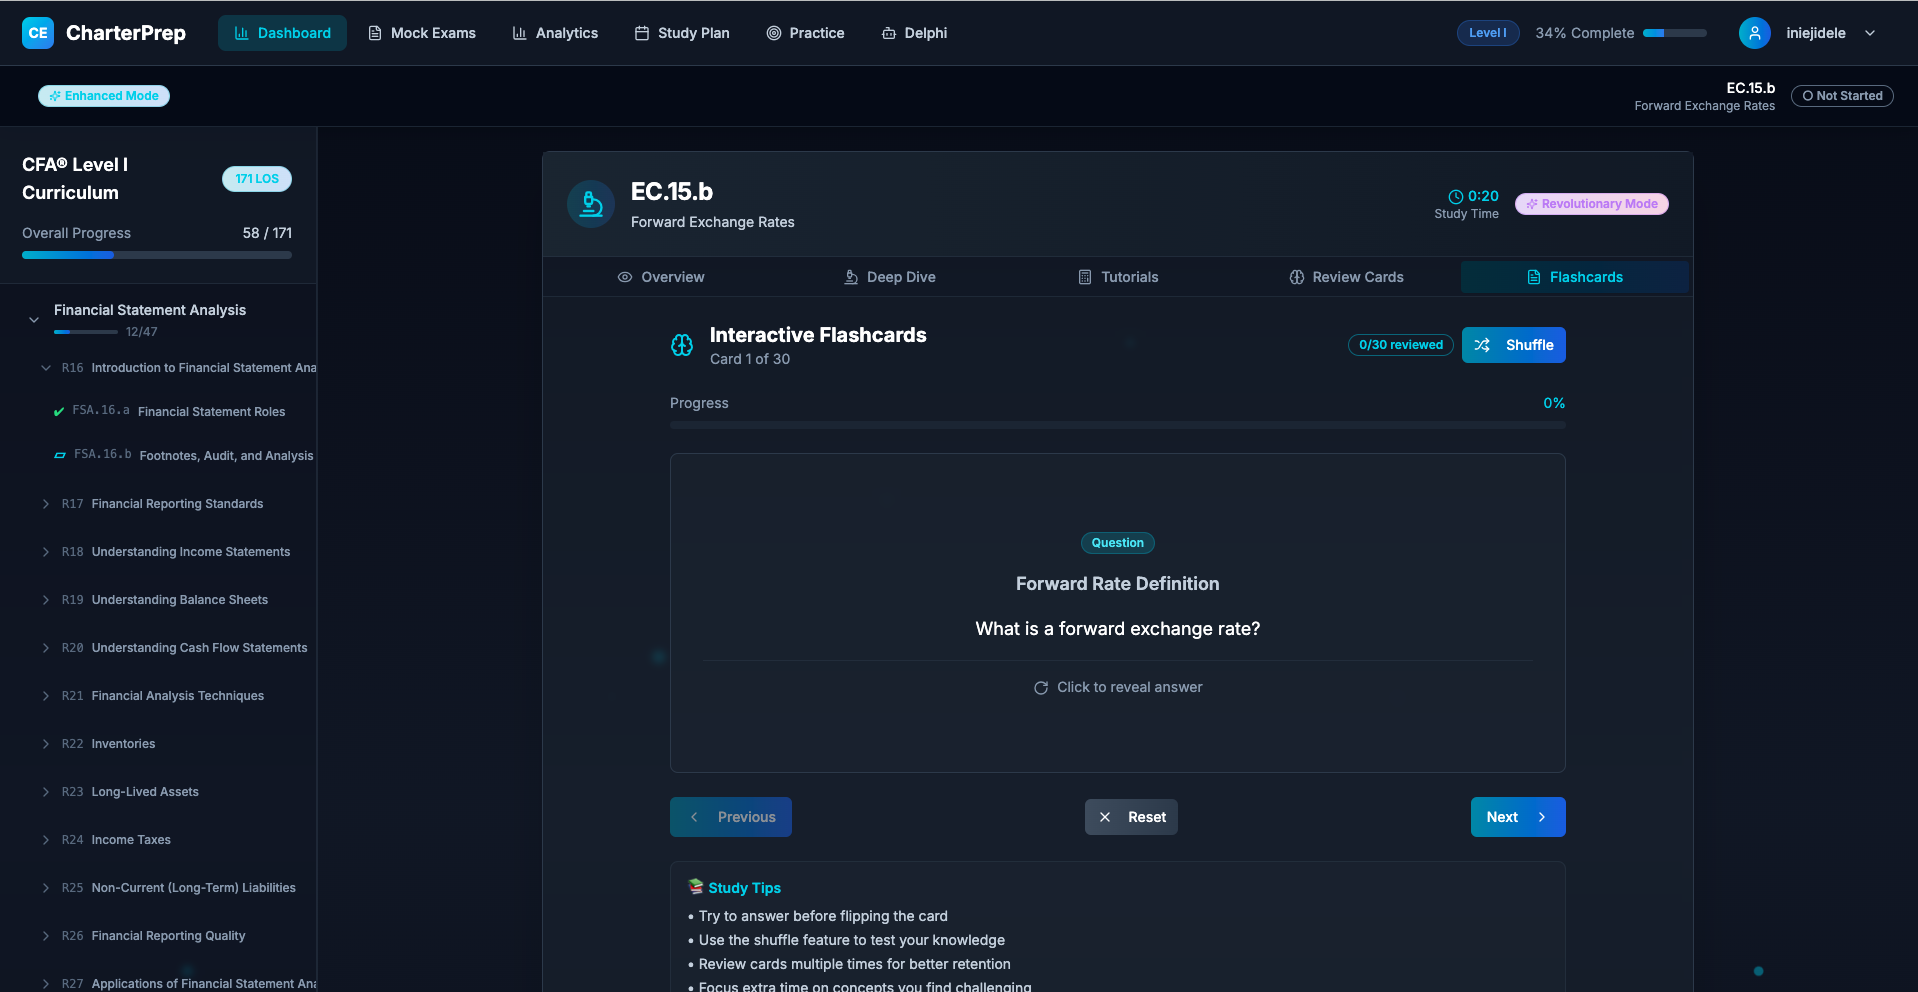
Task: Expand R26 Financial Reporting Quality
Action: [x=46, y=936]
